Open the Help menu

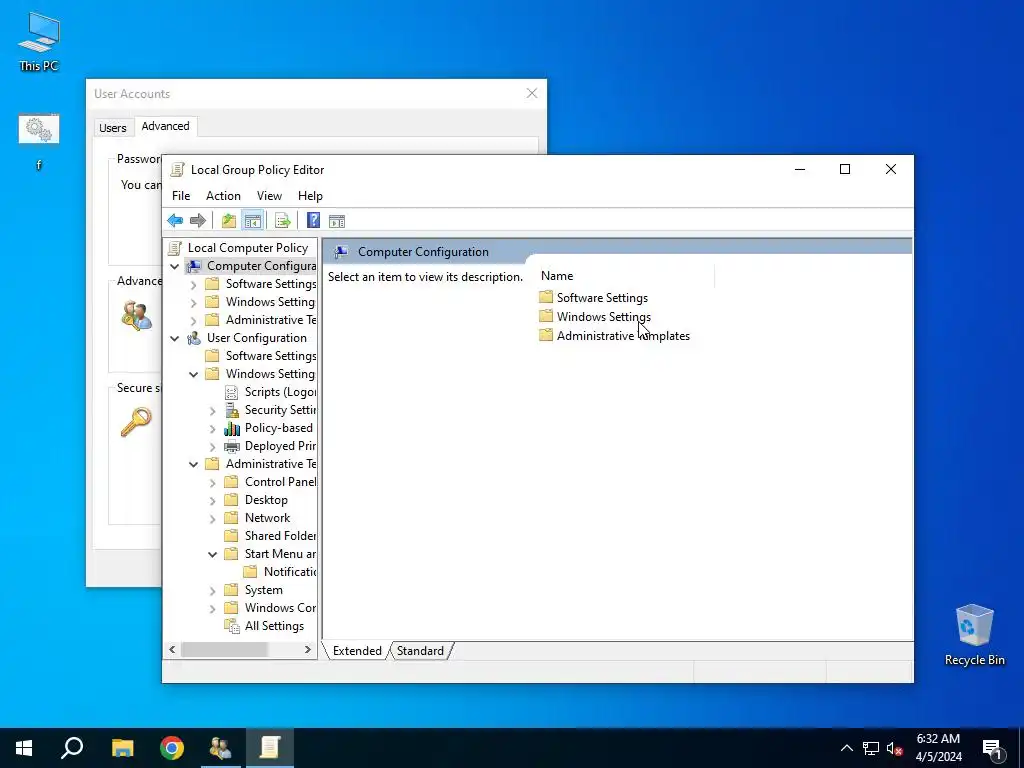pos(310,196)
